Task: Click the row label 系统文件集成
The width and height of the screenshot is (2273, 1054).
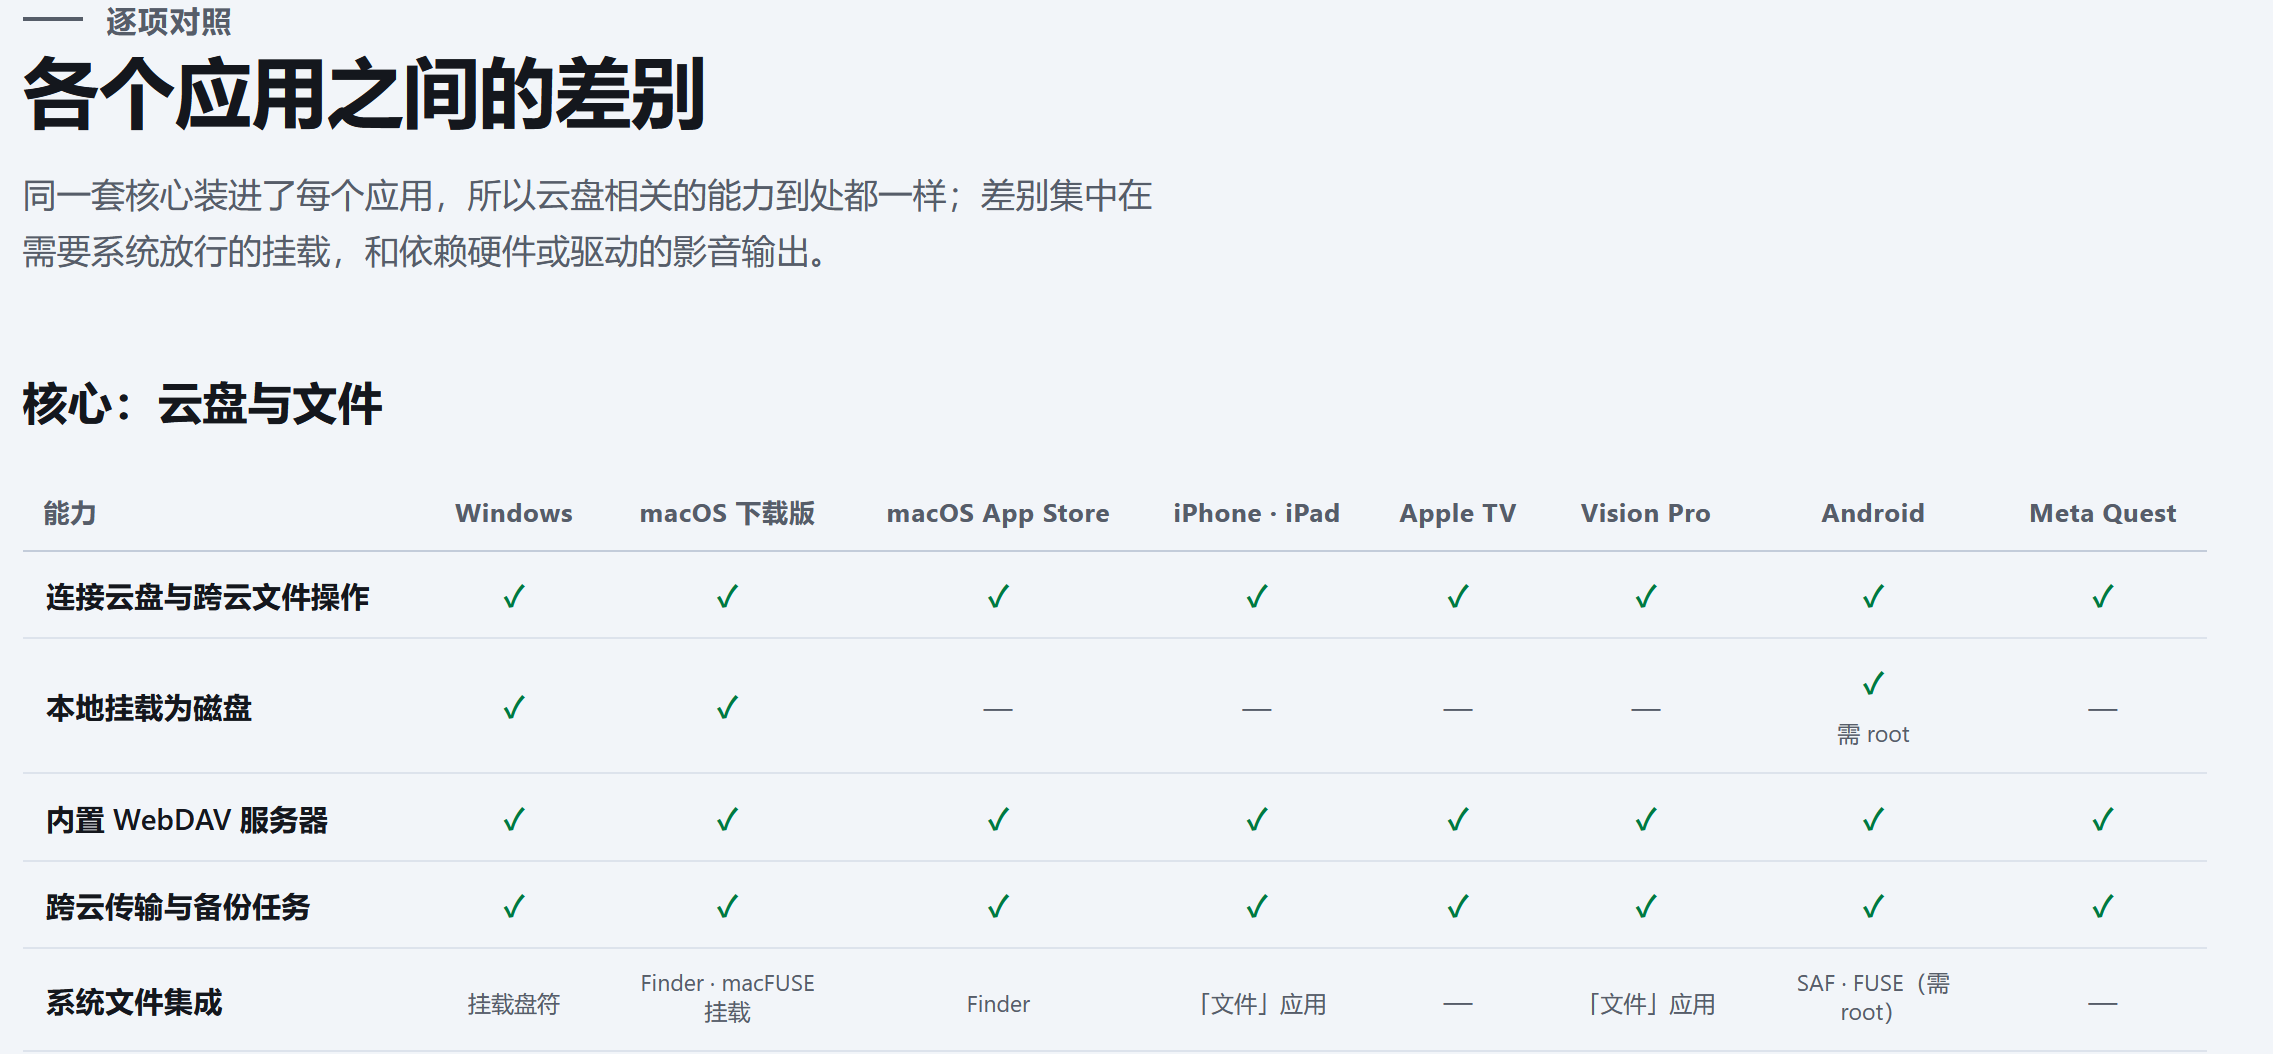Action: pos(134,1002)
